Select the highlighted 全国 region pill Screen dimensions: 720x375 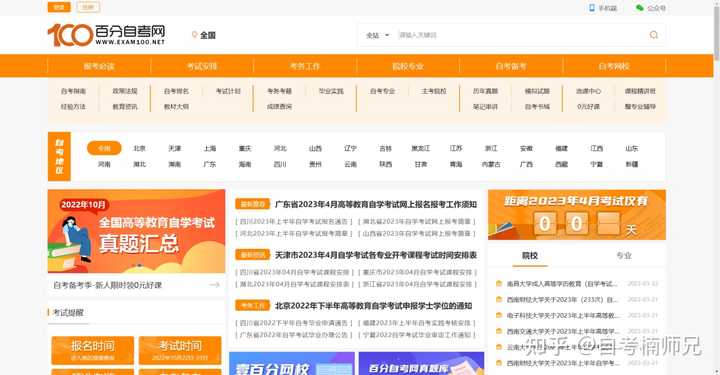coord(104,148)
